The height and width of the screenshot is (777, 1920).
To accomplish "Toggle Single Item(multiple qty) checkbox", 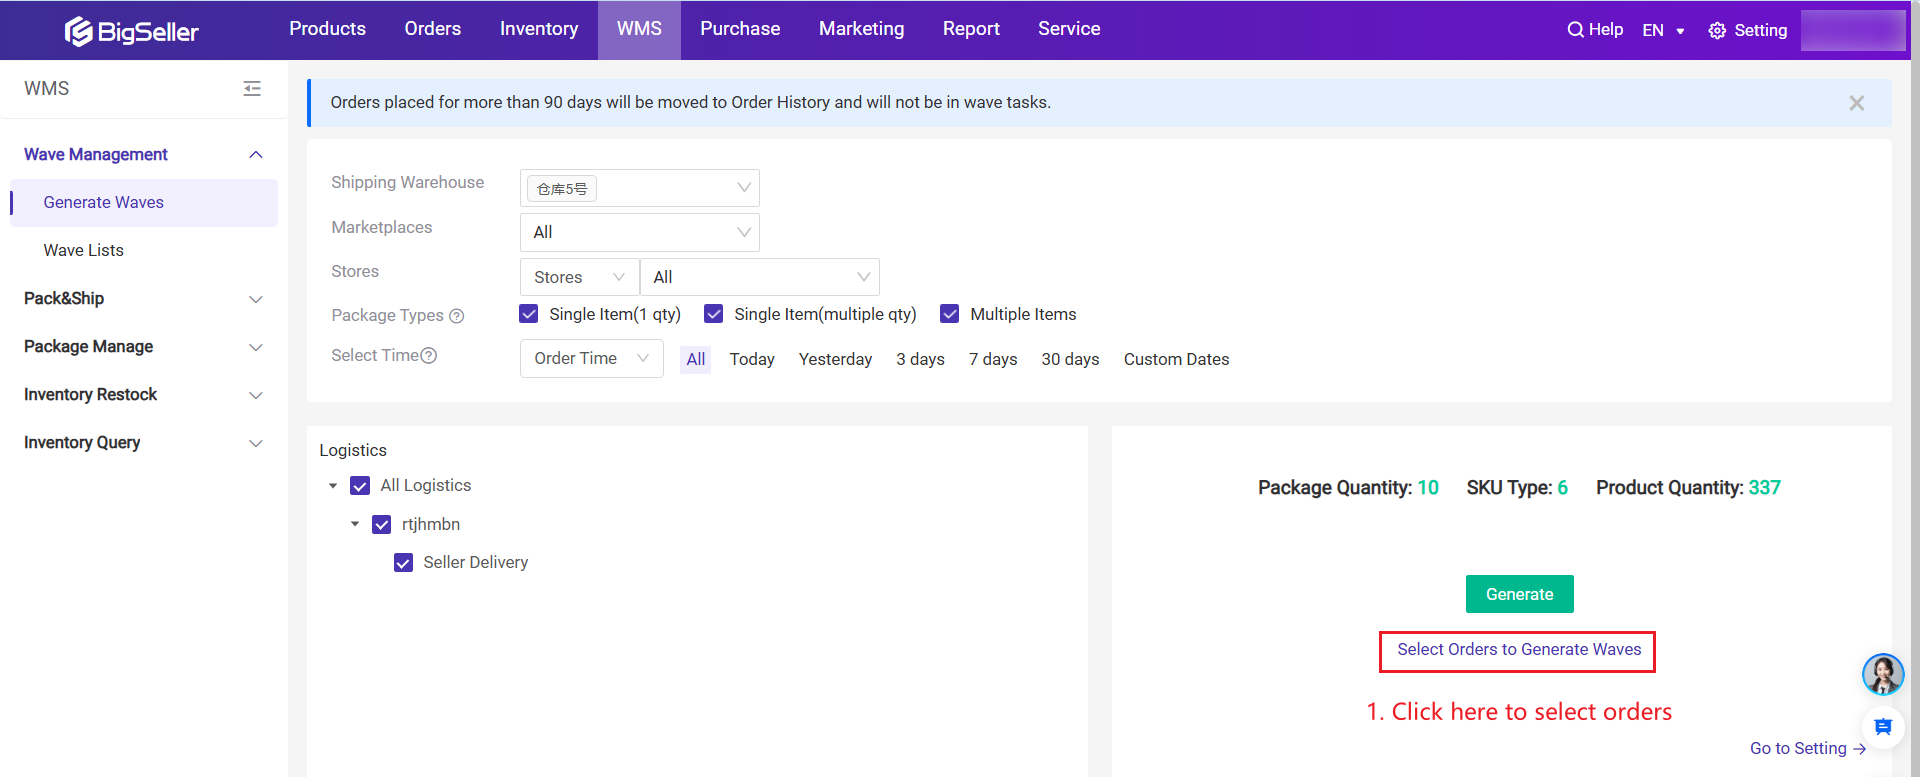I will tap(714, 314).
